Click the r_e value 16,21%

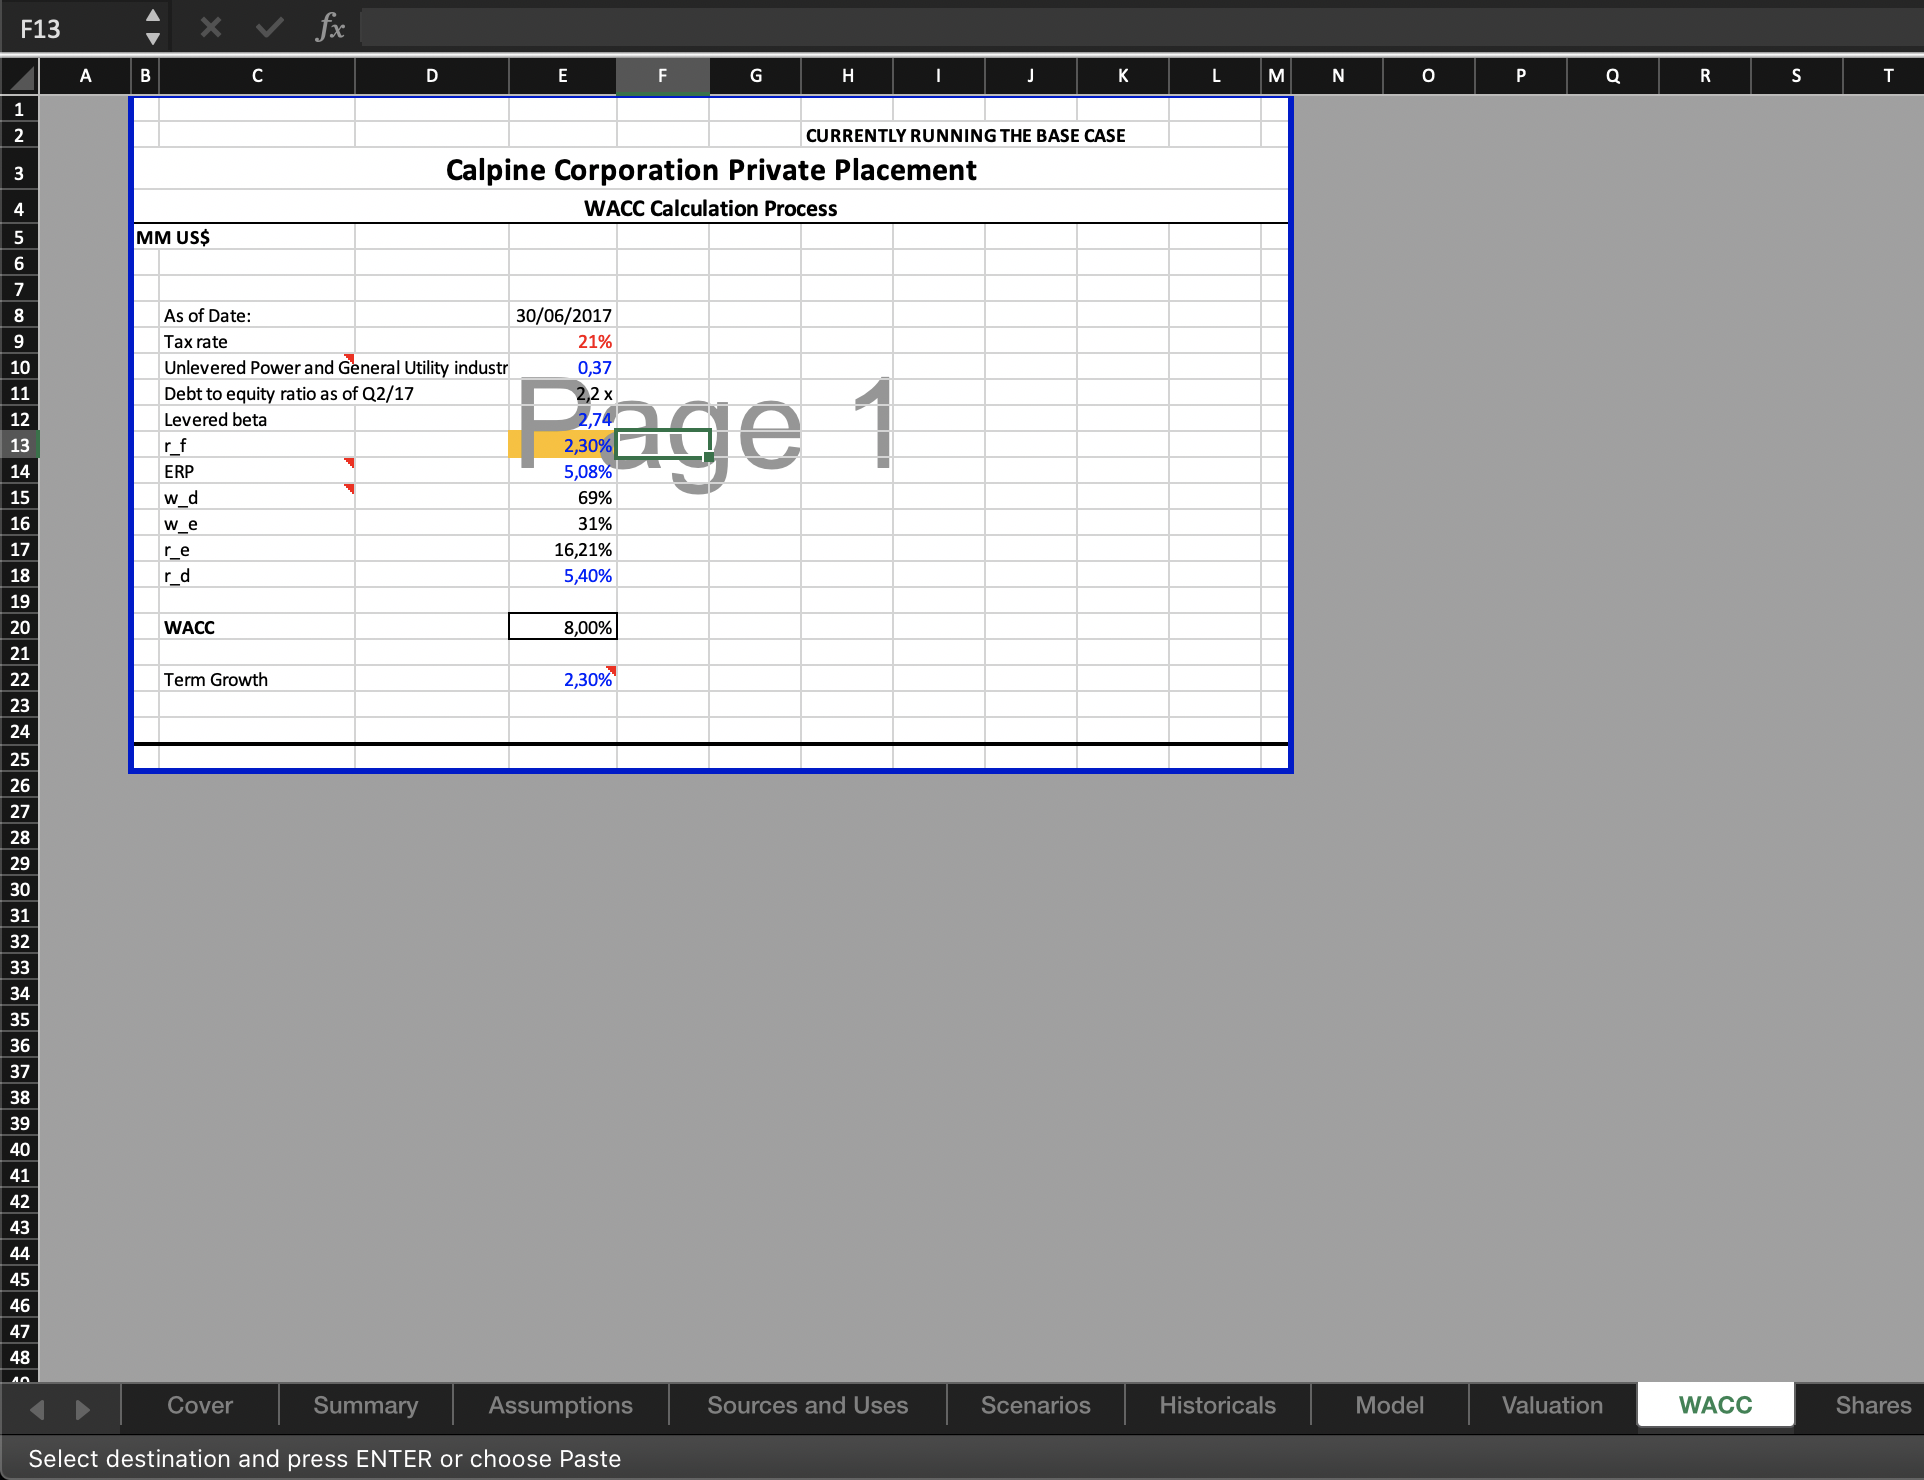click(x=563, y=549)
